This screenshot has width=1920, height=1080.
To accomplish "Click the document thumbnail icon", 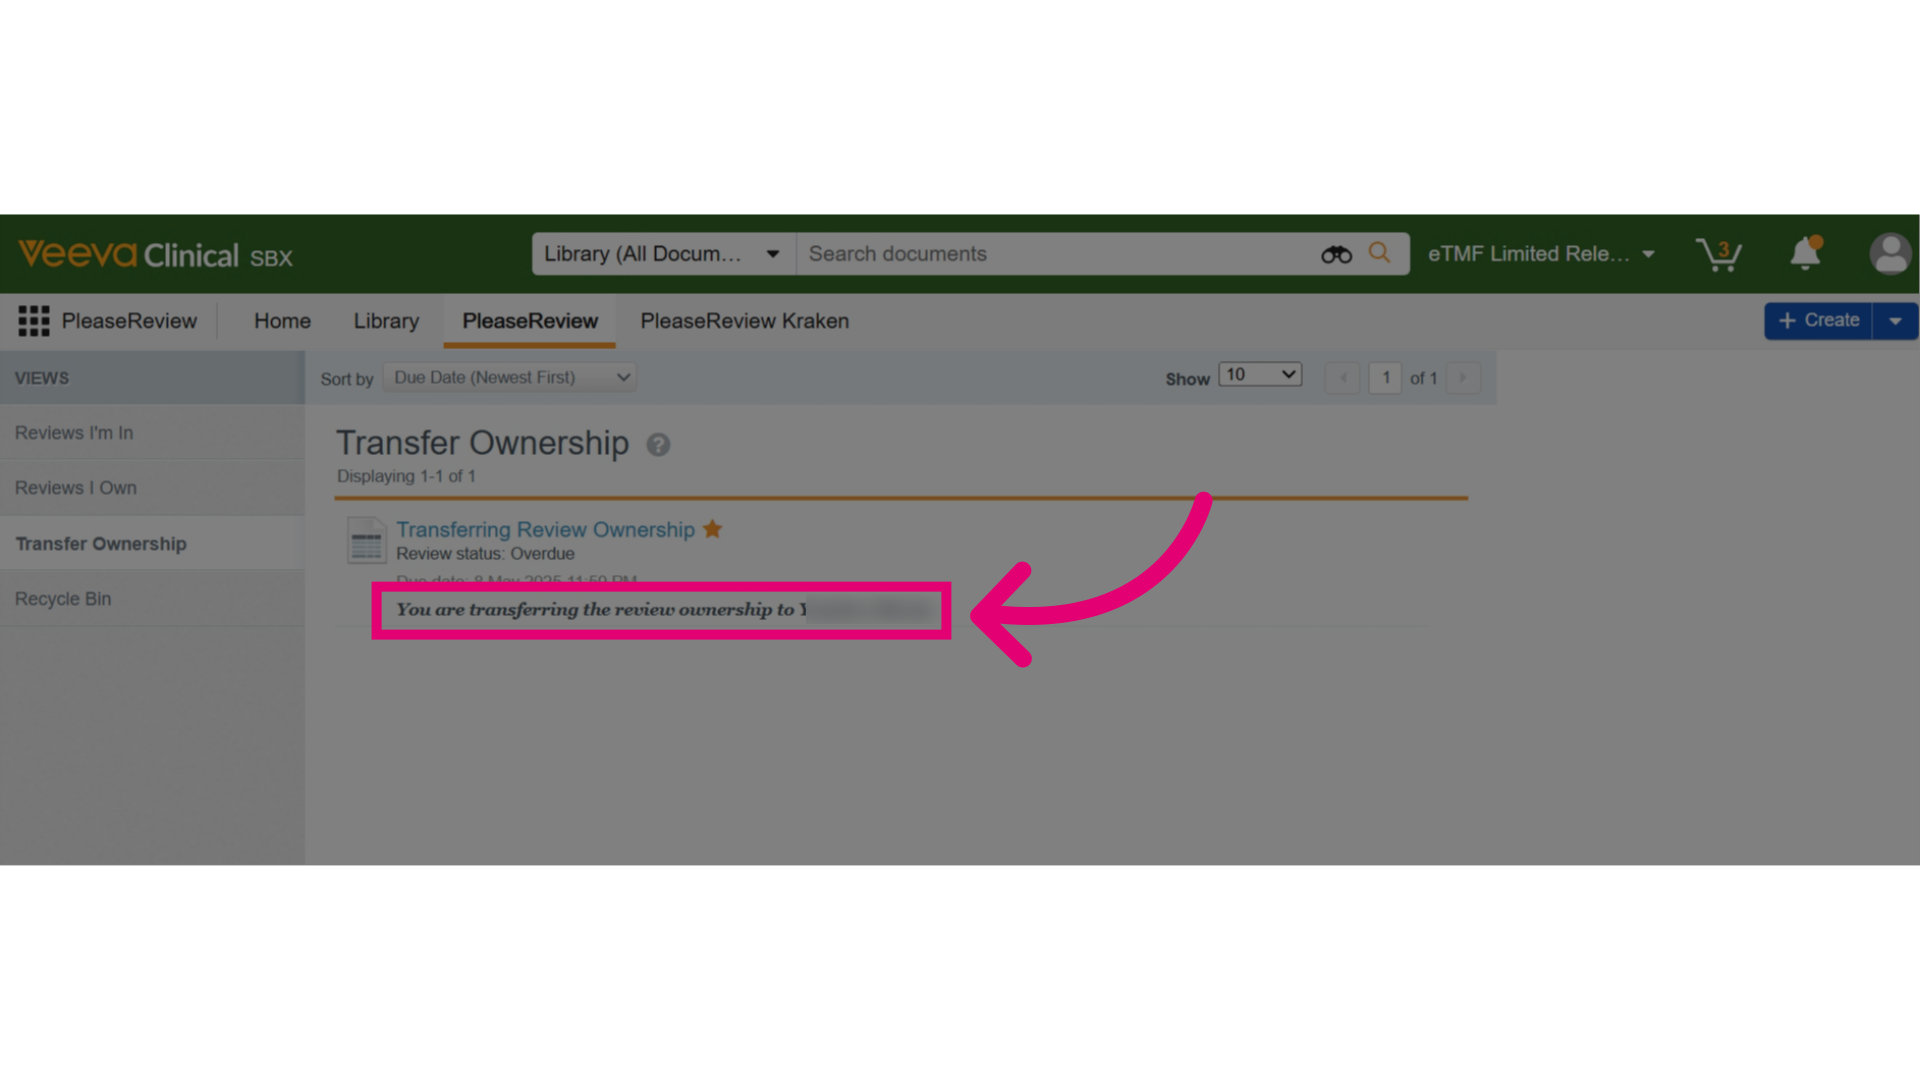I will pyautogui.click(x=366, y=540).
